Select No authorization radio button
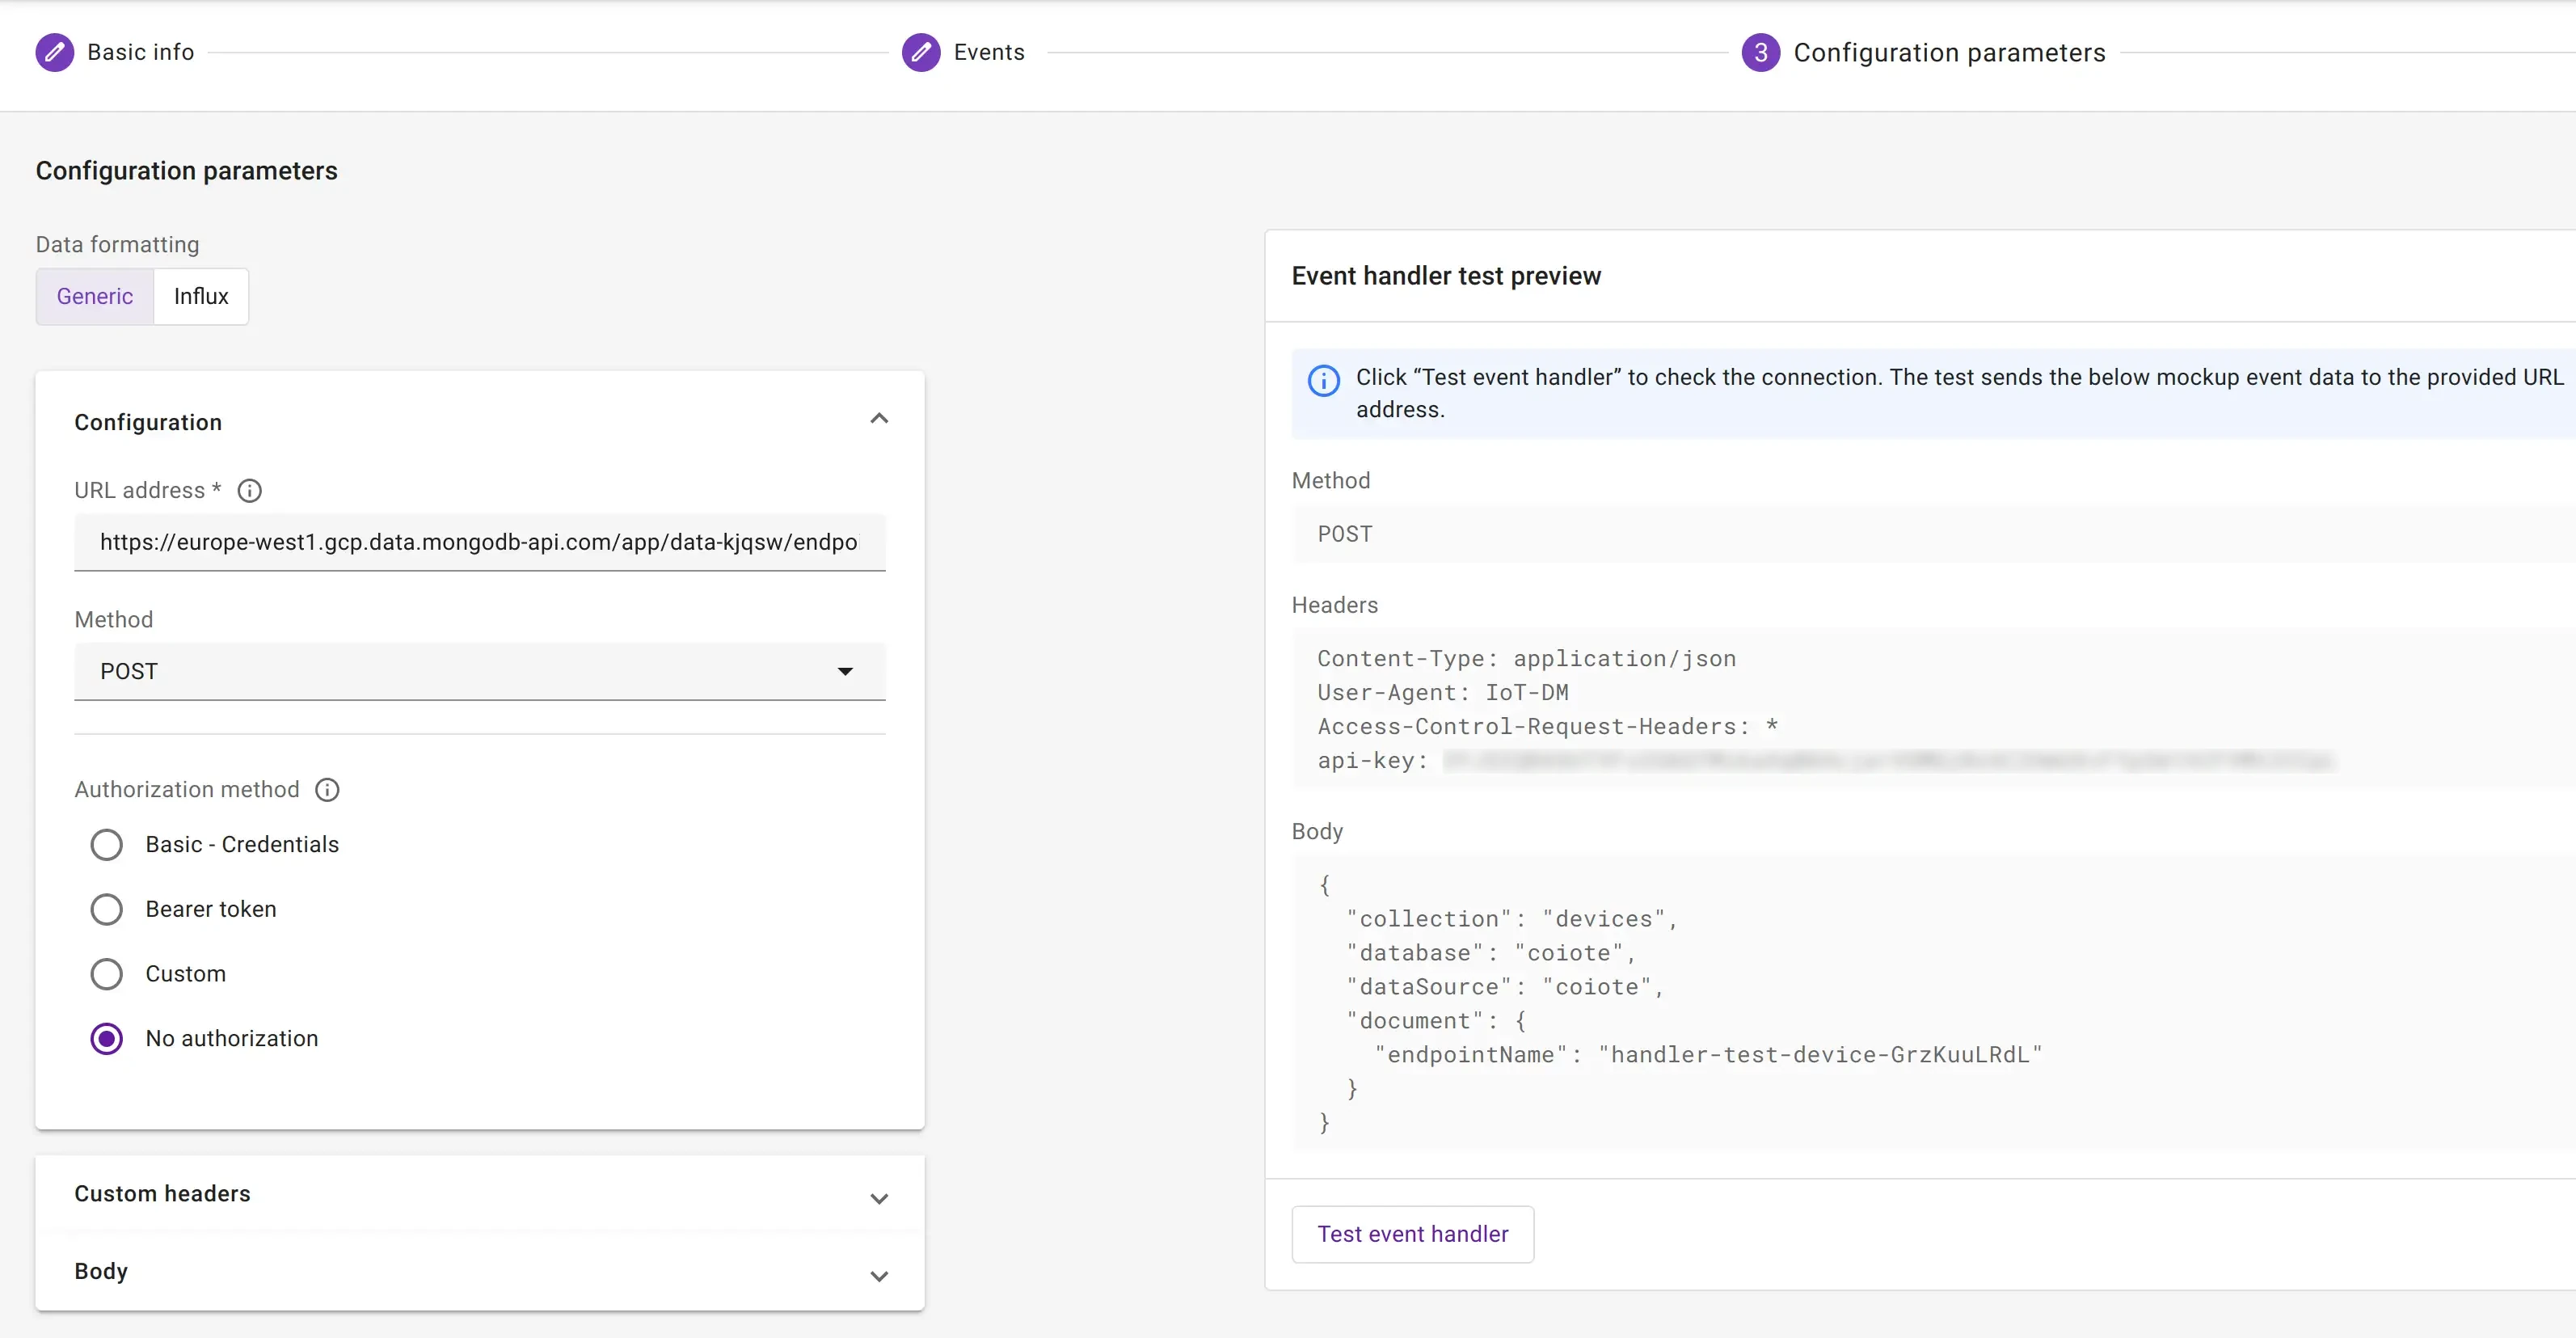The image size is (2576, 1338). 106,1038
